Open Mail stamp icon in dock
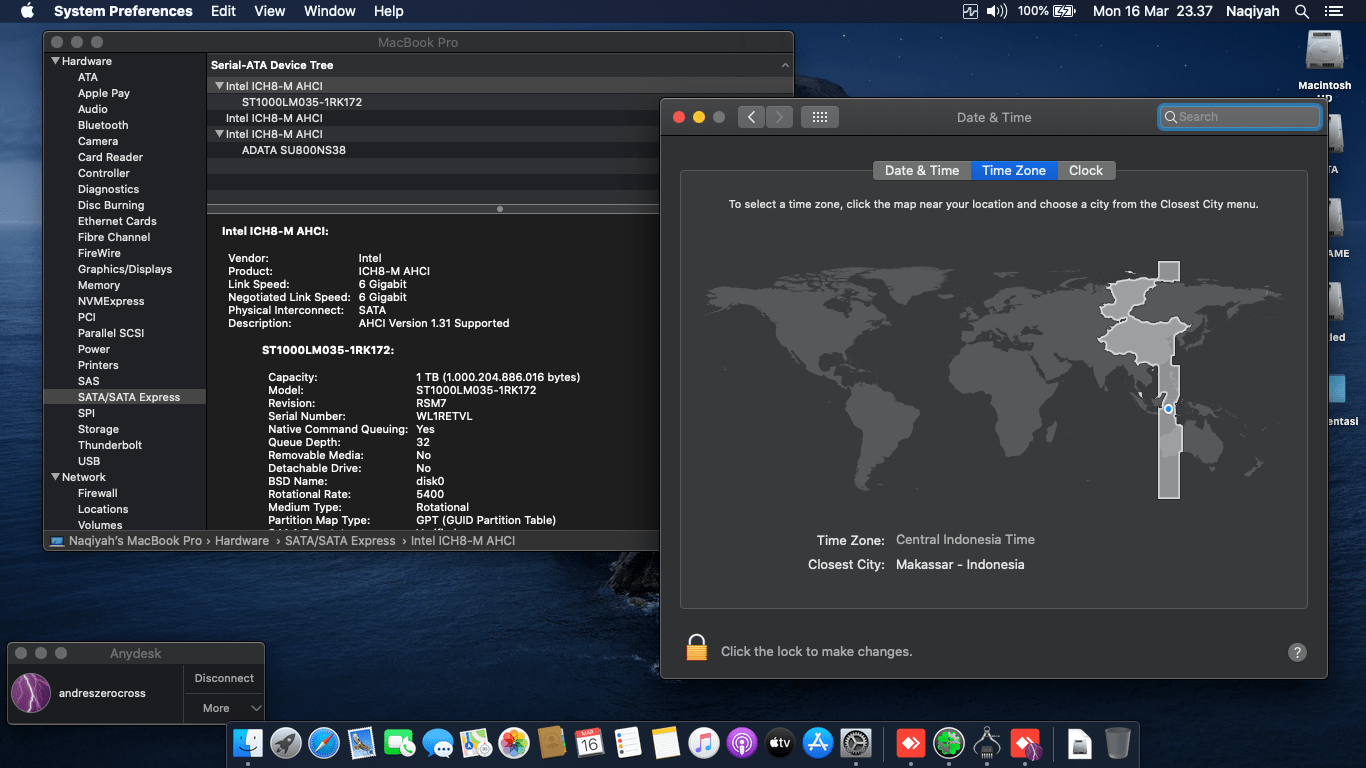Image resolution: width=1366 pixels, height=768 pixels. 362,743
